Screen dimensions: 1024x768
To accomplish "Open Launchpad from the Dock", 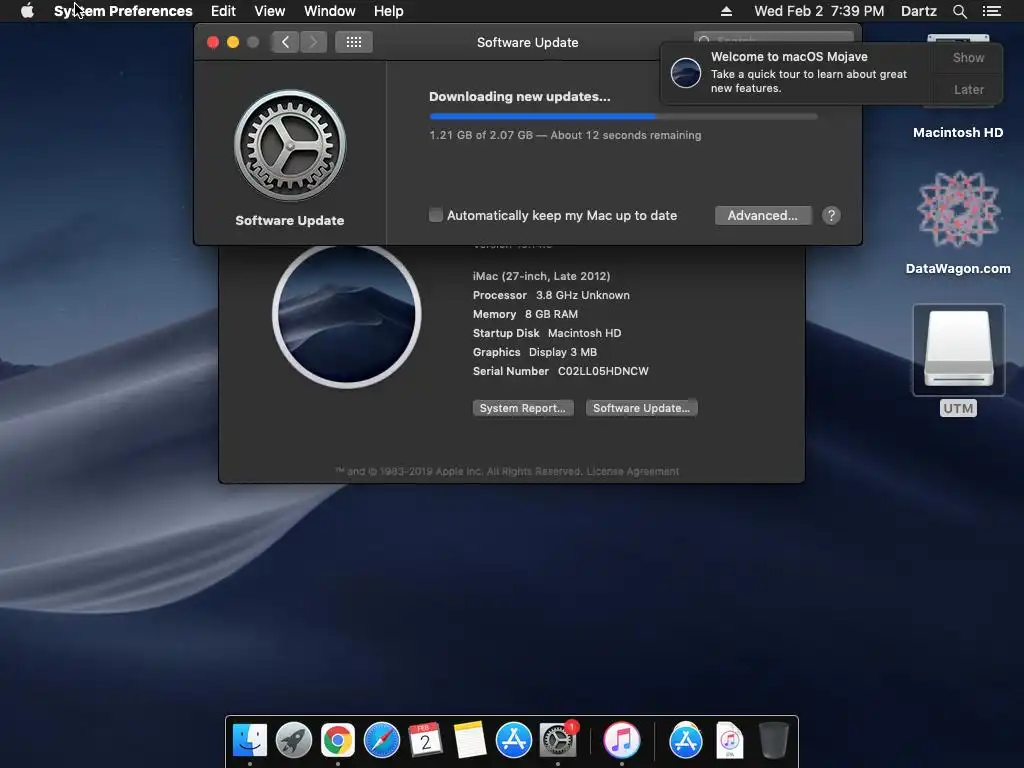I will [293, 740].
